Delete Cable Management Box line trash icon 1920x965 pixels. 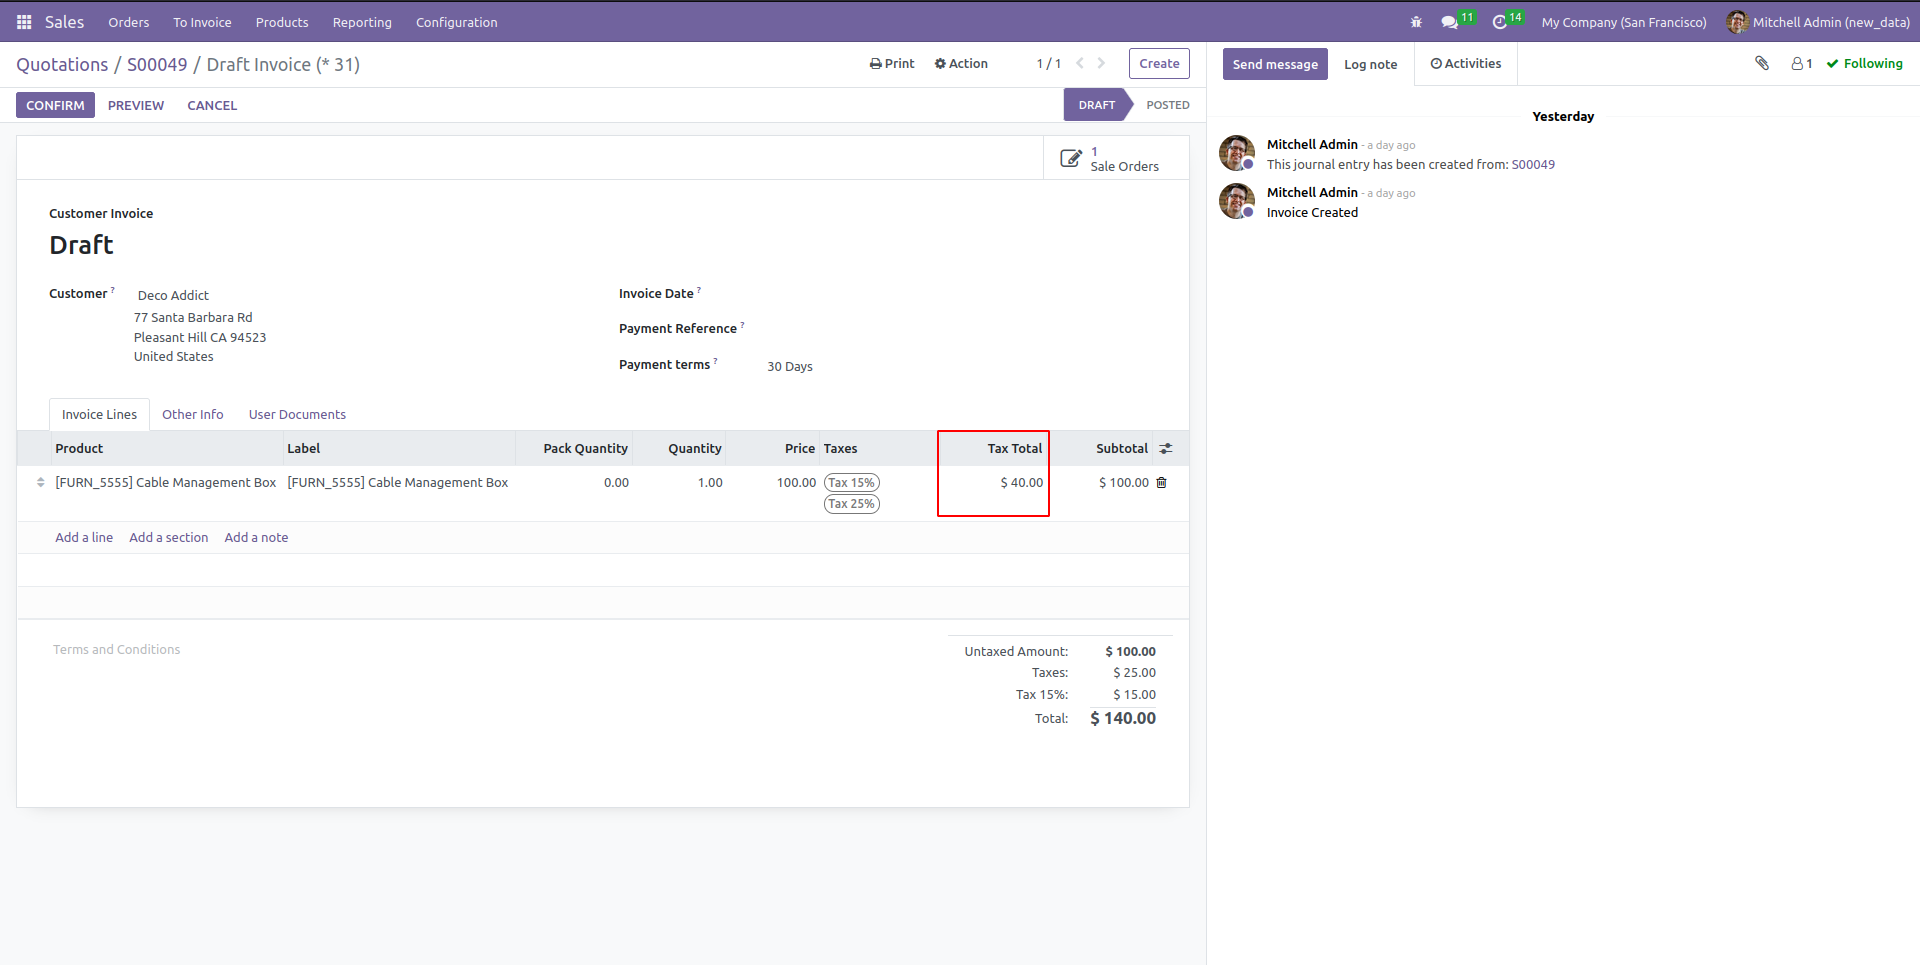click(x=1161, y=482)
